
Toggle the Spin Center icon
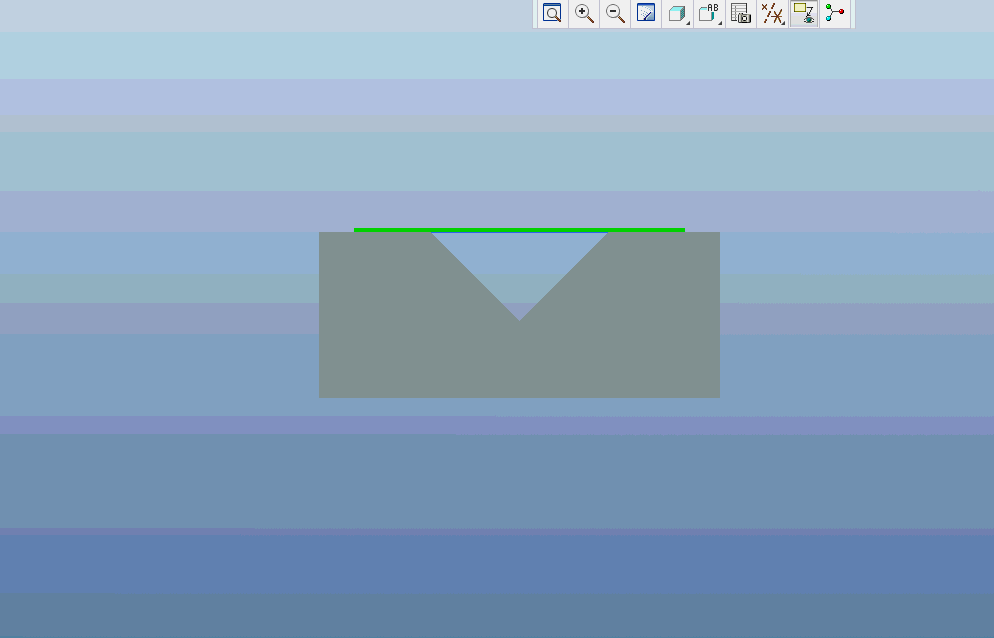835,13
